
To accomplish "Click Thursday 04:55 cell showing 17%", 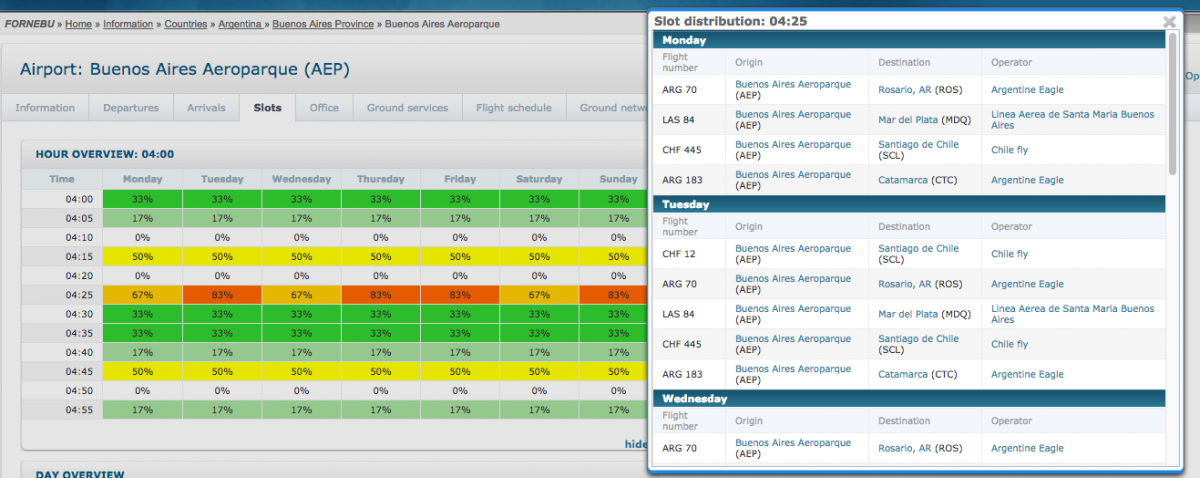I will click(380, 410).
